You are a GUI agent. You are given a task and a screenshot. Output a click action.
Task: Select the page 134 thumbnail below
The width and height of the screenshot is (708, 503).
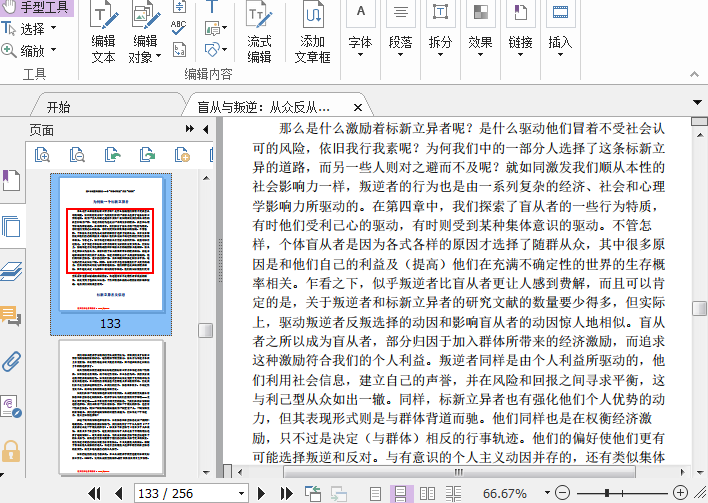111,408
